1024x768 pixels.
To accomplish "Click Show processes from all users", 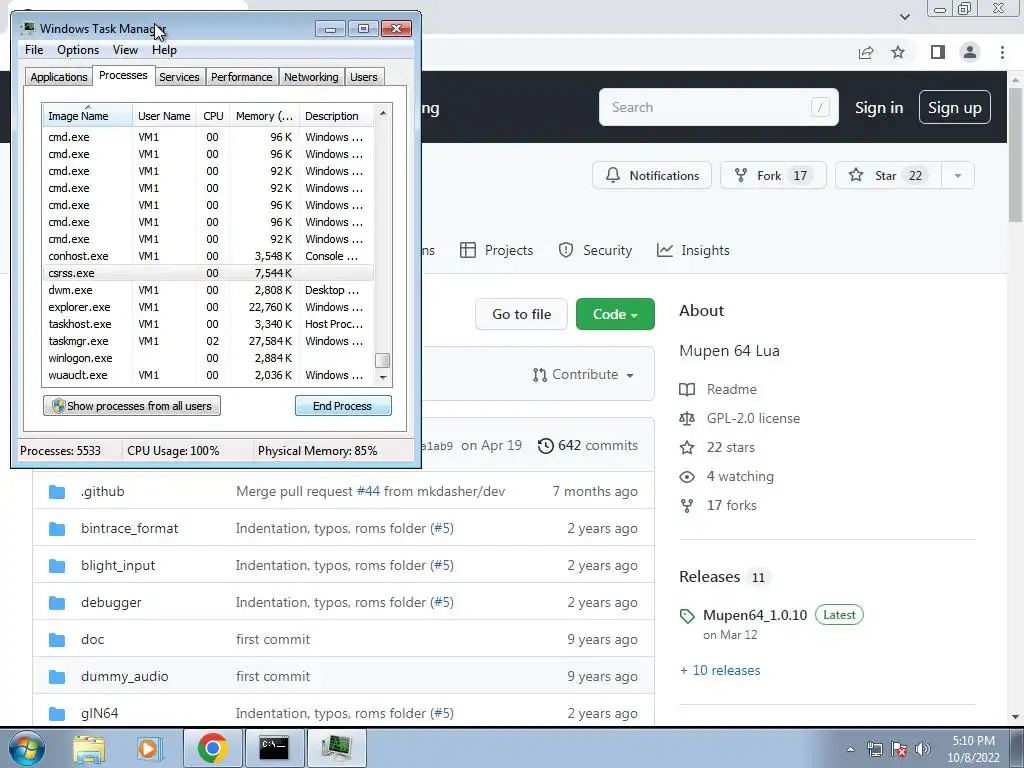I will [x=132, y=406].
